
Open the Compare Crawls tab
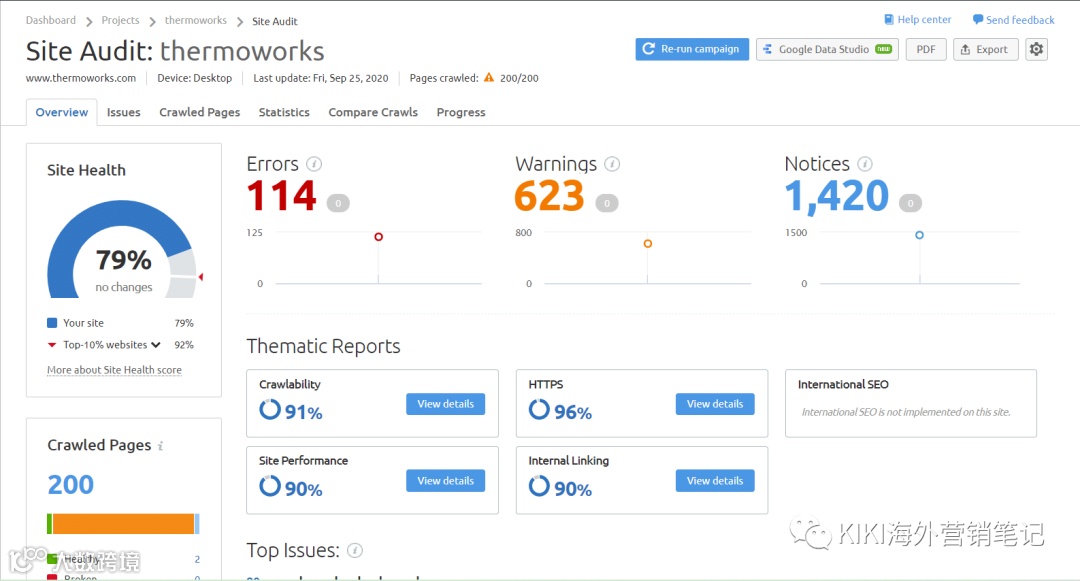(x=373, y=112)
